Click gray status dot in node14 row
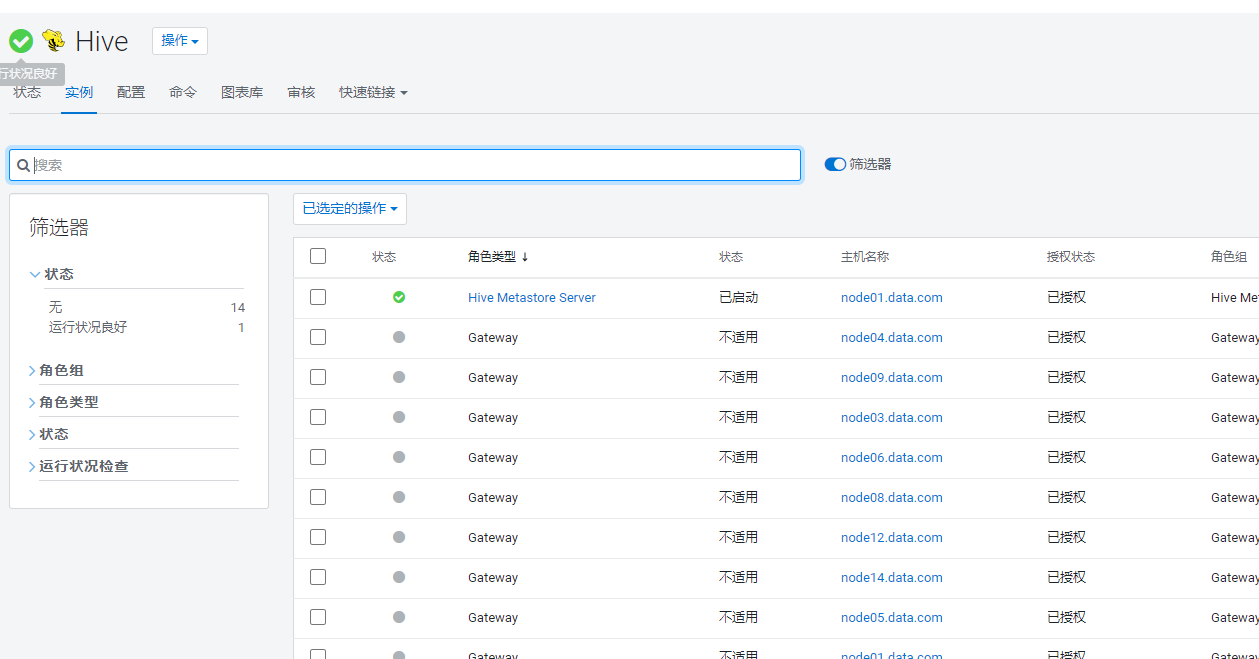Screen dimensions: 1259x659 [x=399, y=577]
